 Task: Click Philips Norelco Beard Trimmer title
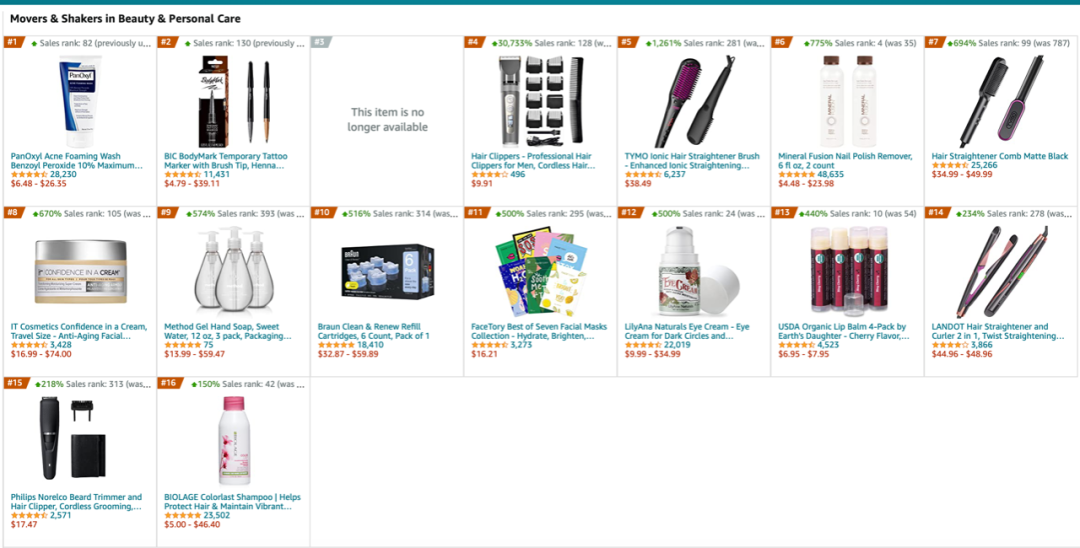pos(76,501)
